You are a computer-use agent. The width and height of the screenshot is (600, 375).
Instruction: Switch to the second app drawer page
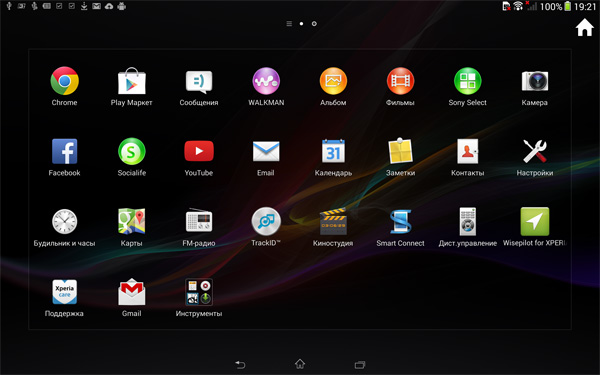coord(314,24)
